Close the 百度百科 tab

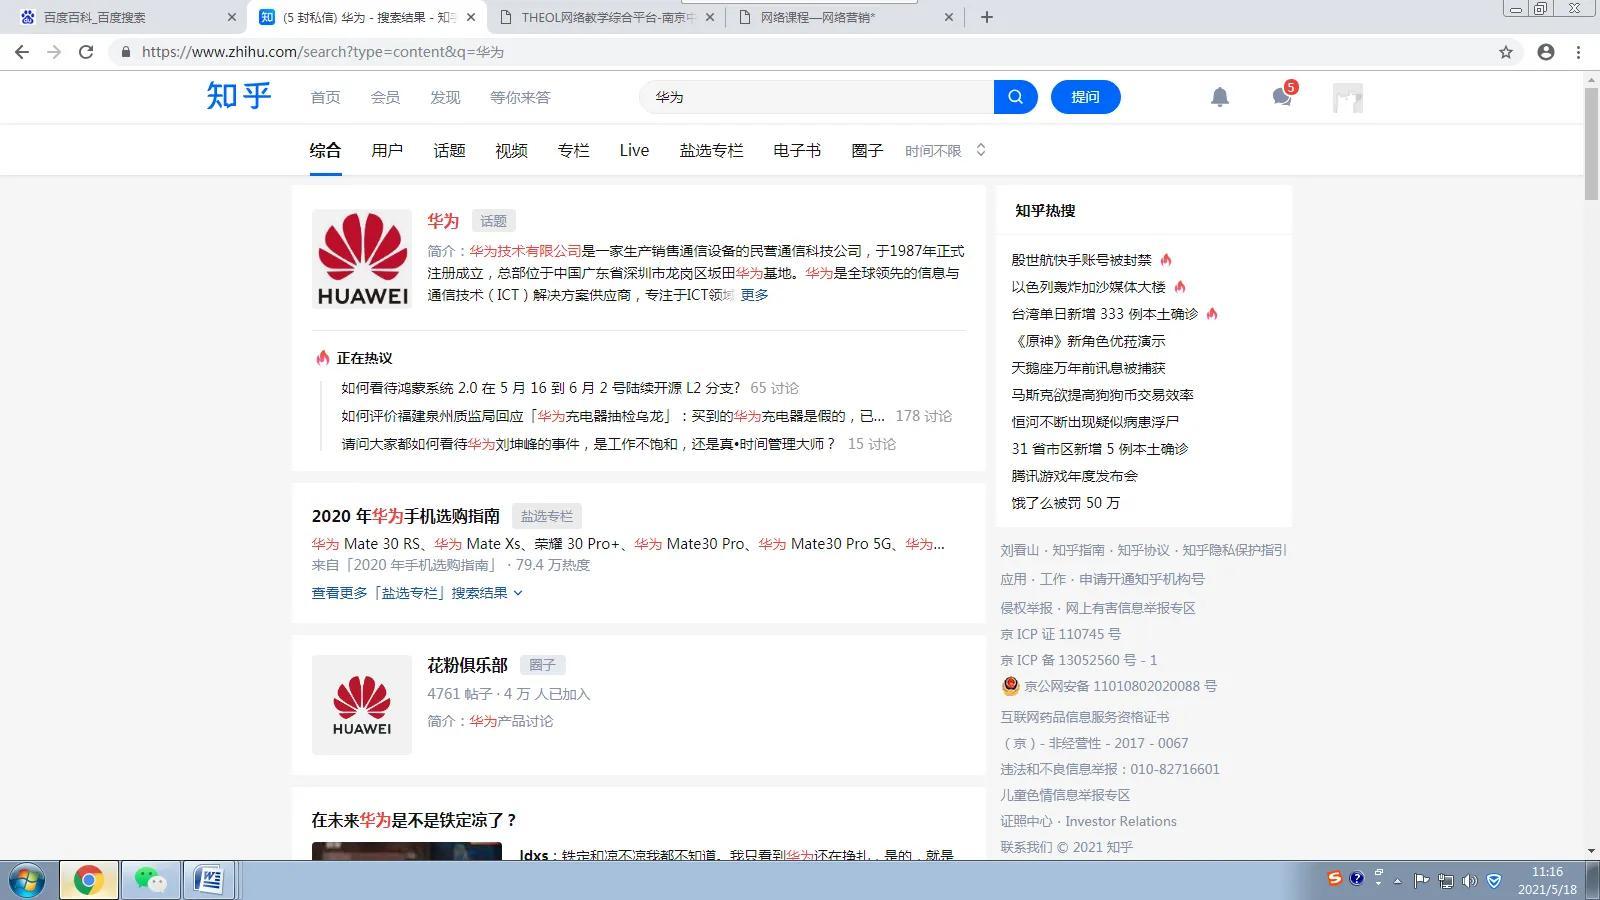[232, 17]
